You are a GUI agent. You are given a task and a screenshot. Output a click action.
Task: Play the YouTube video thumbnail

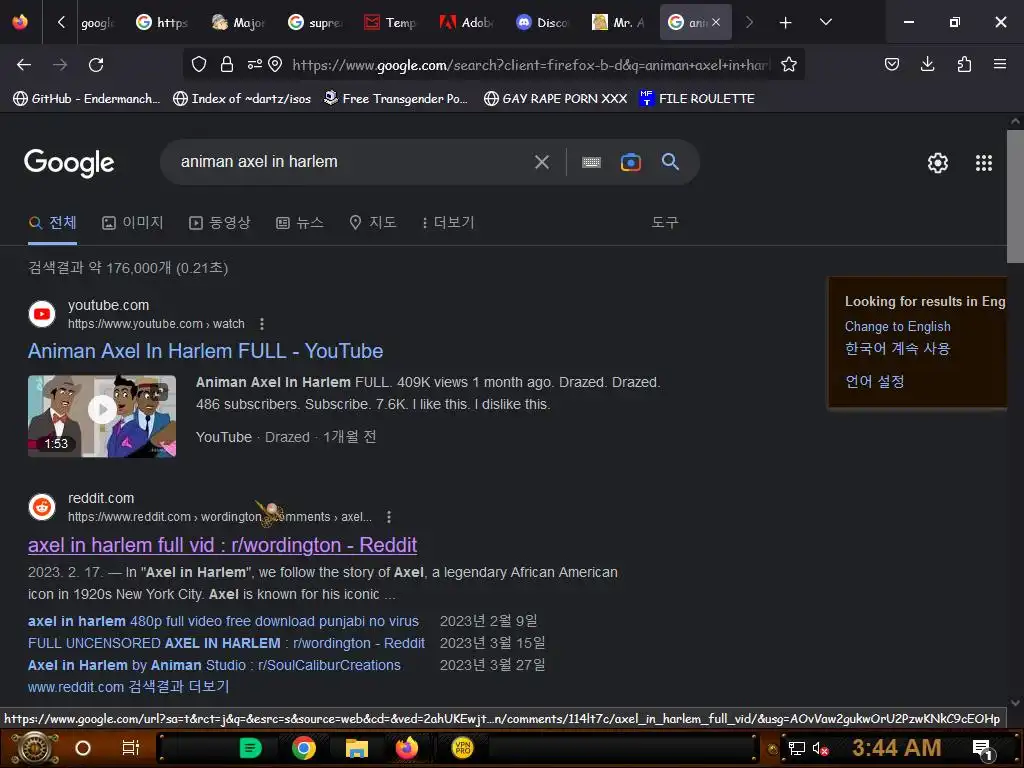102,416
